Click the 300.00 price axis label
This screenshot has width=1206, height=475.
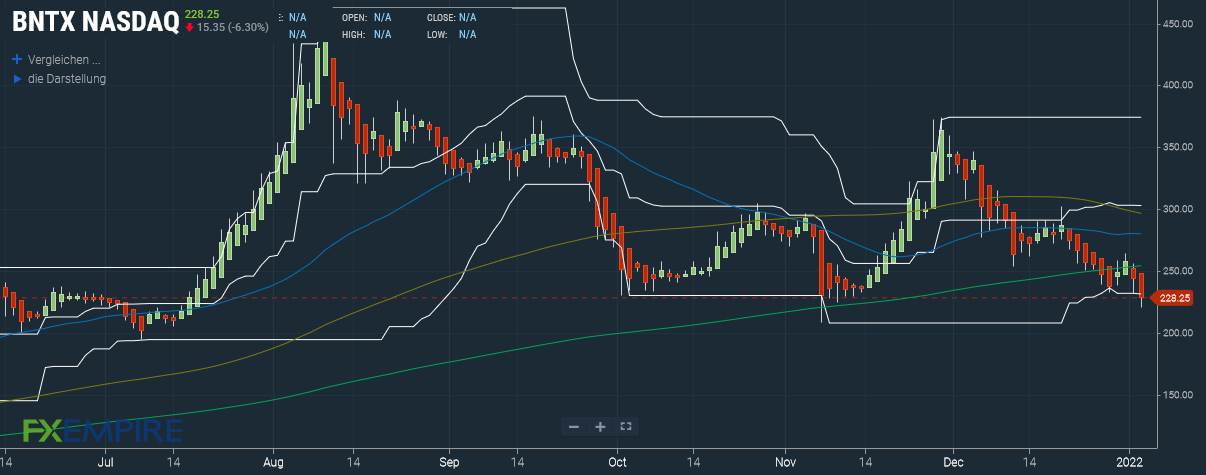[1179, 209]
